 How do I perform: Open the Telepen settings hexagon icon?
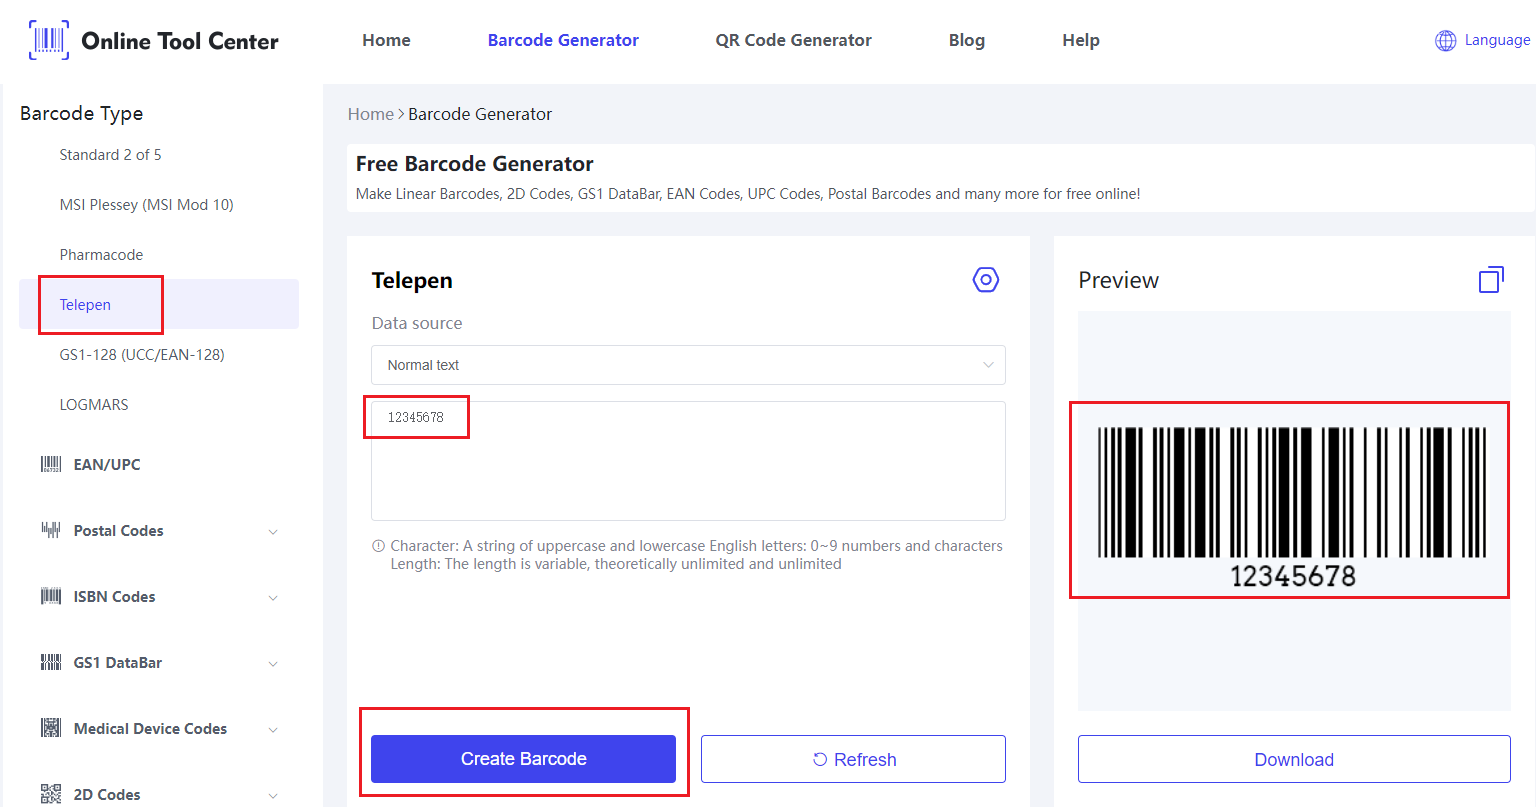(986, 280)
